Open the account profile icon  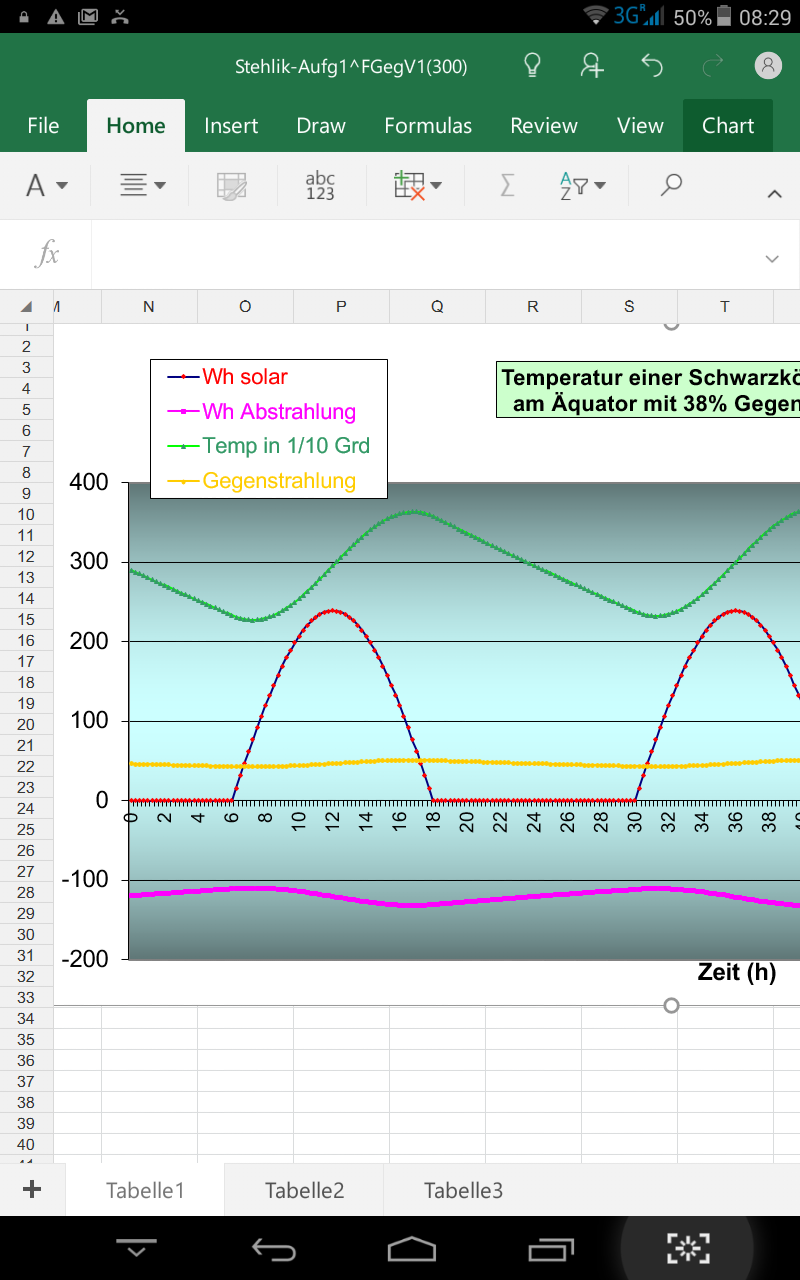tap(768, 66)
